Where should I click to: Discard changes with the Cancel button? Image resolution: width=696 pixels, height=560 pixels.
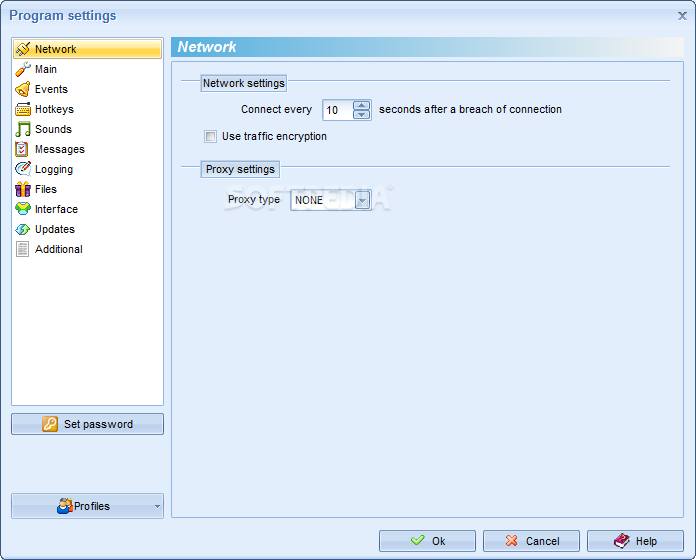[x=531, y=541]
